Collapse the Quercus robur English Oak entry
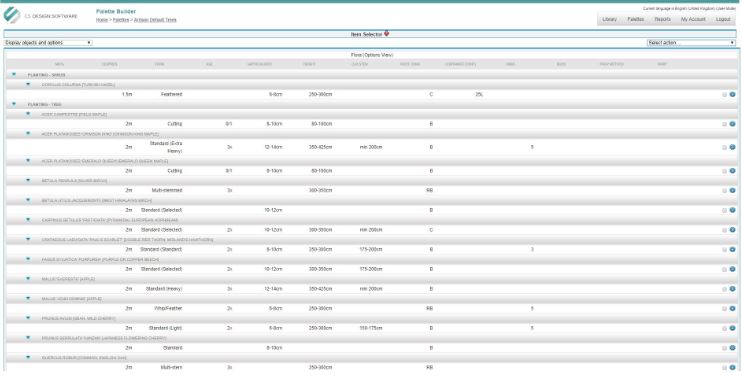Image resolution: width=742 pixels, height=376 pixels. click(28, 357)
